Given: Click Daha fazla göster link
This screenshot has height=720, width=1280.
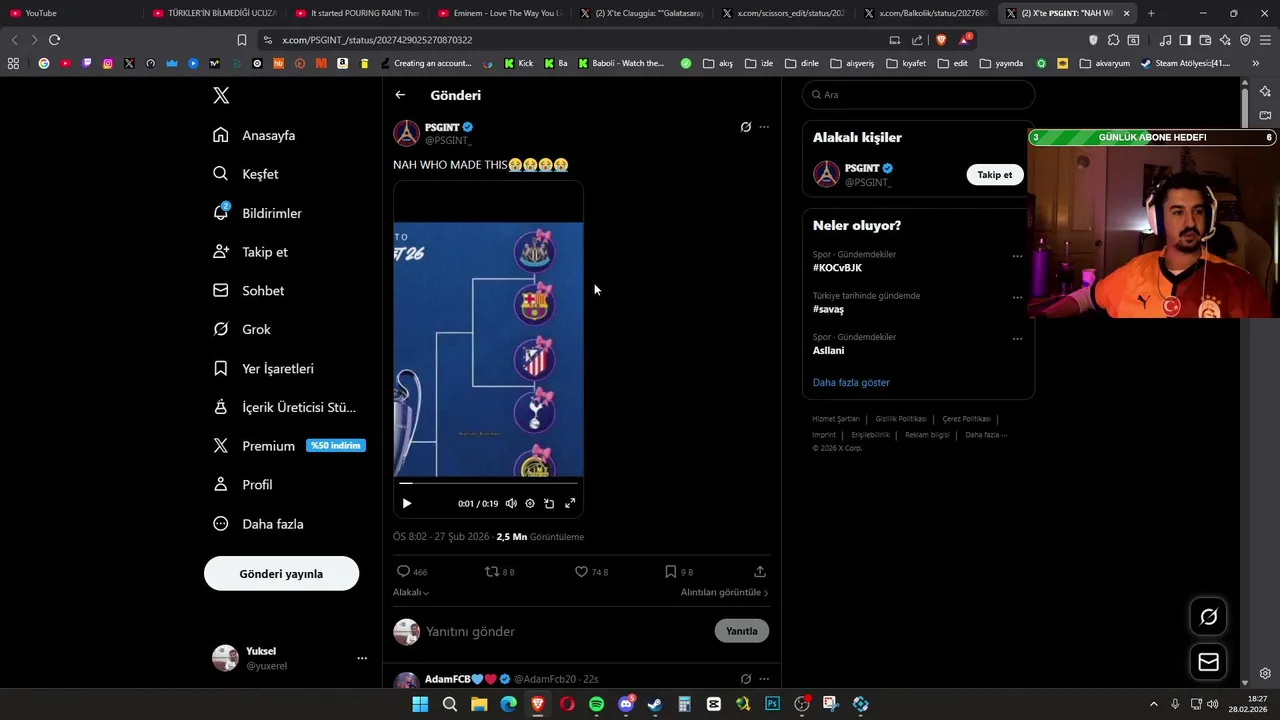Looking at the screenshot, I should 851,382.
